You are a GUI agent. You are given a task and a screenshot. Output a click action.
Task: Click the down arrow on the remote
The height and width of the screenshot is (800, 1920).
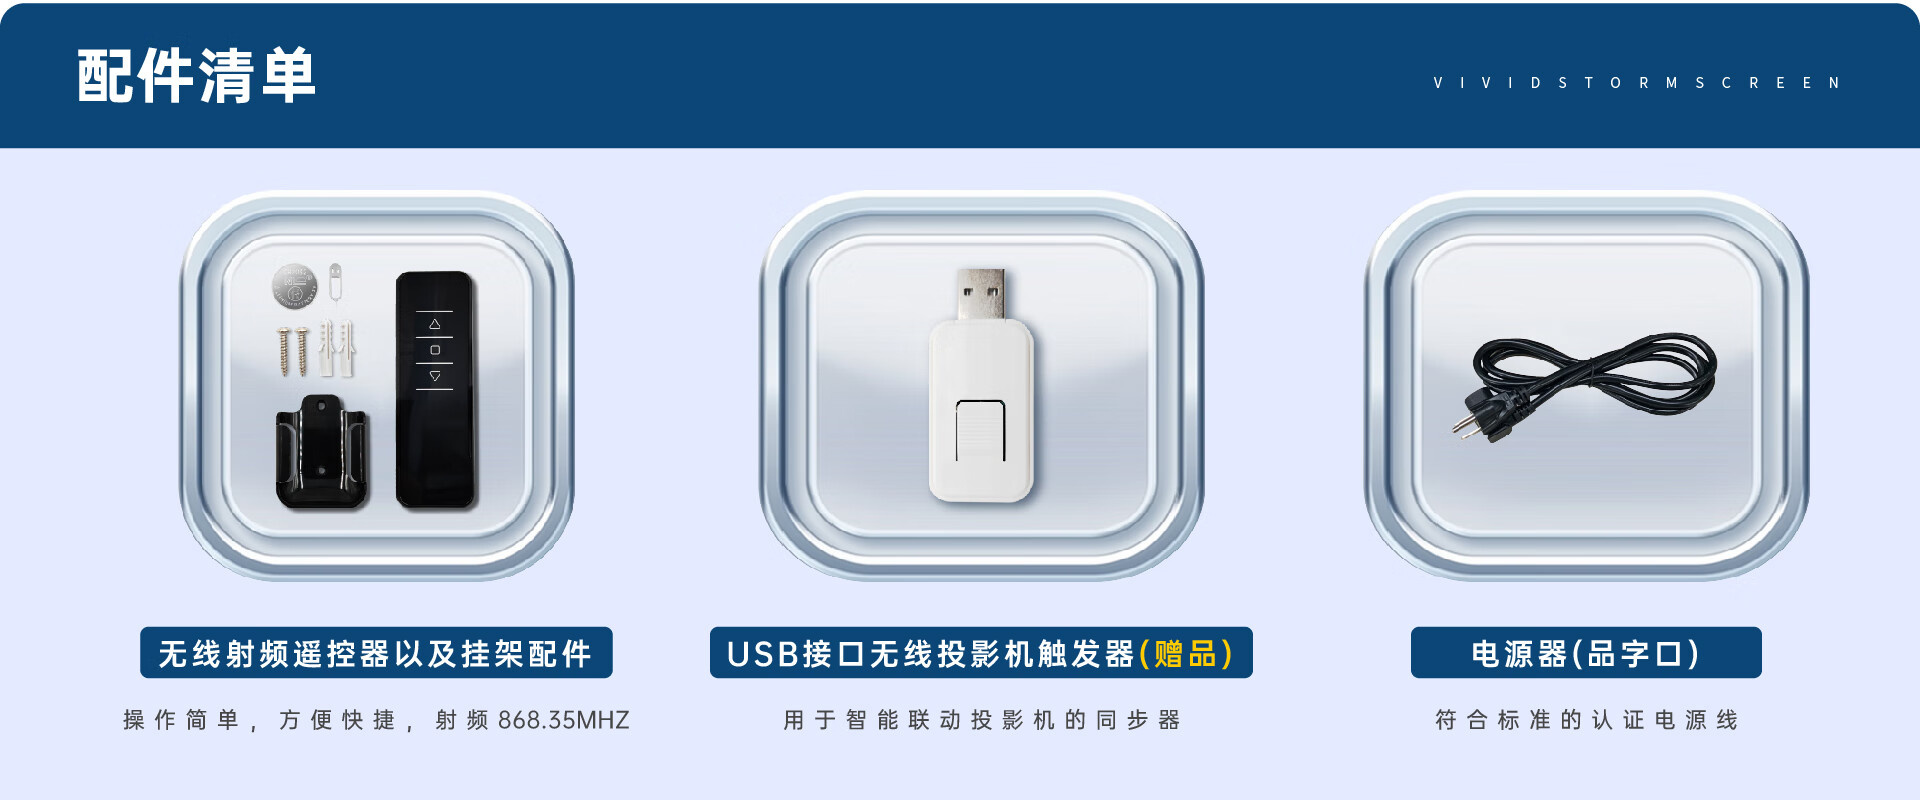click(435, 376)
